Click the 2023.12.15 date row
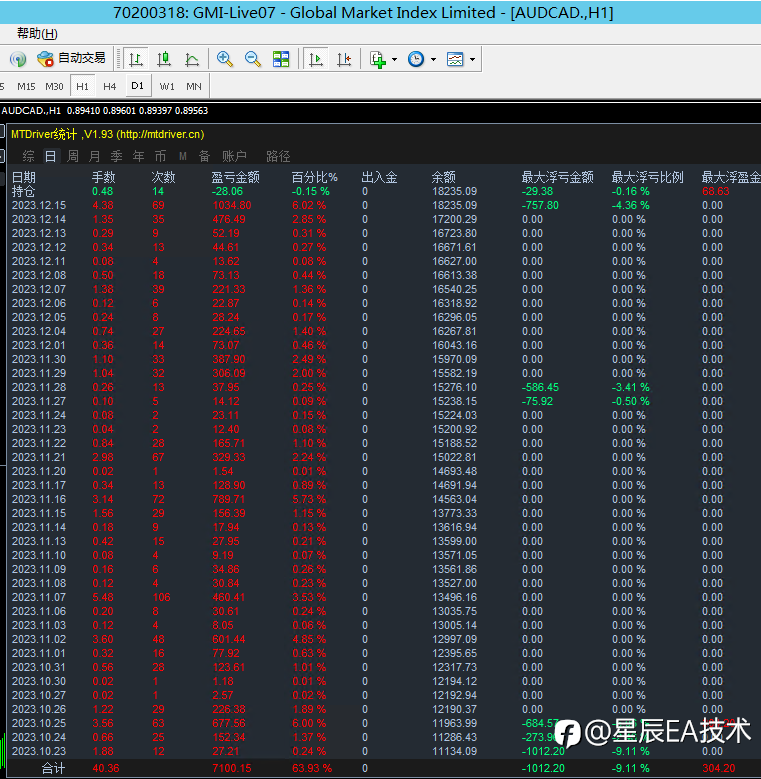Screen dimensions: 761x779 (39, 205)
